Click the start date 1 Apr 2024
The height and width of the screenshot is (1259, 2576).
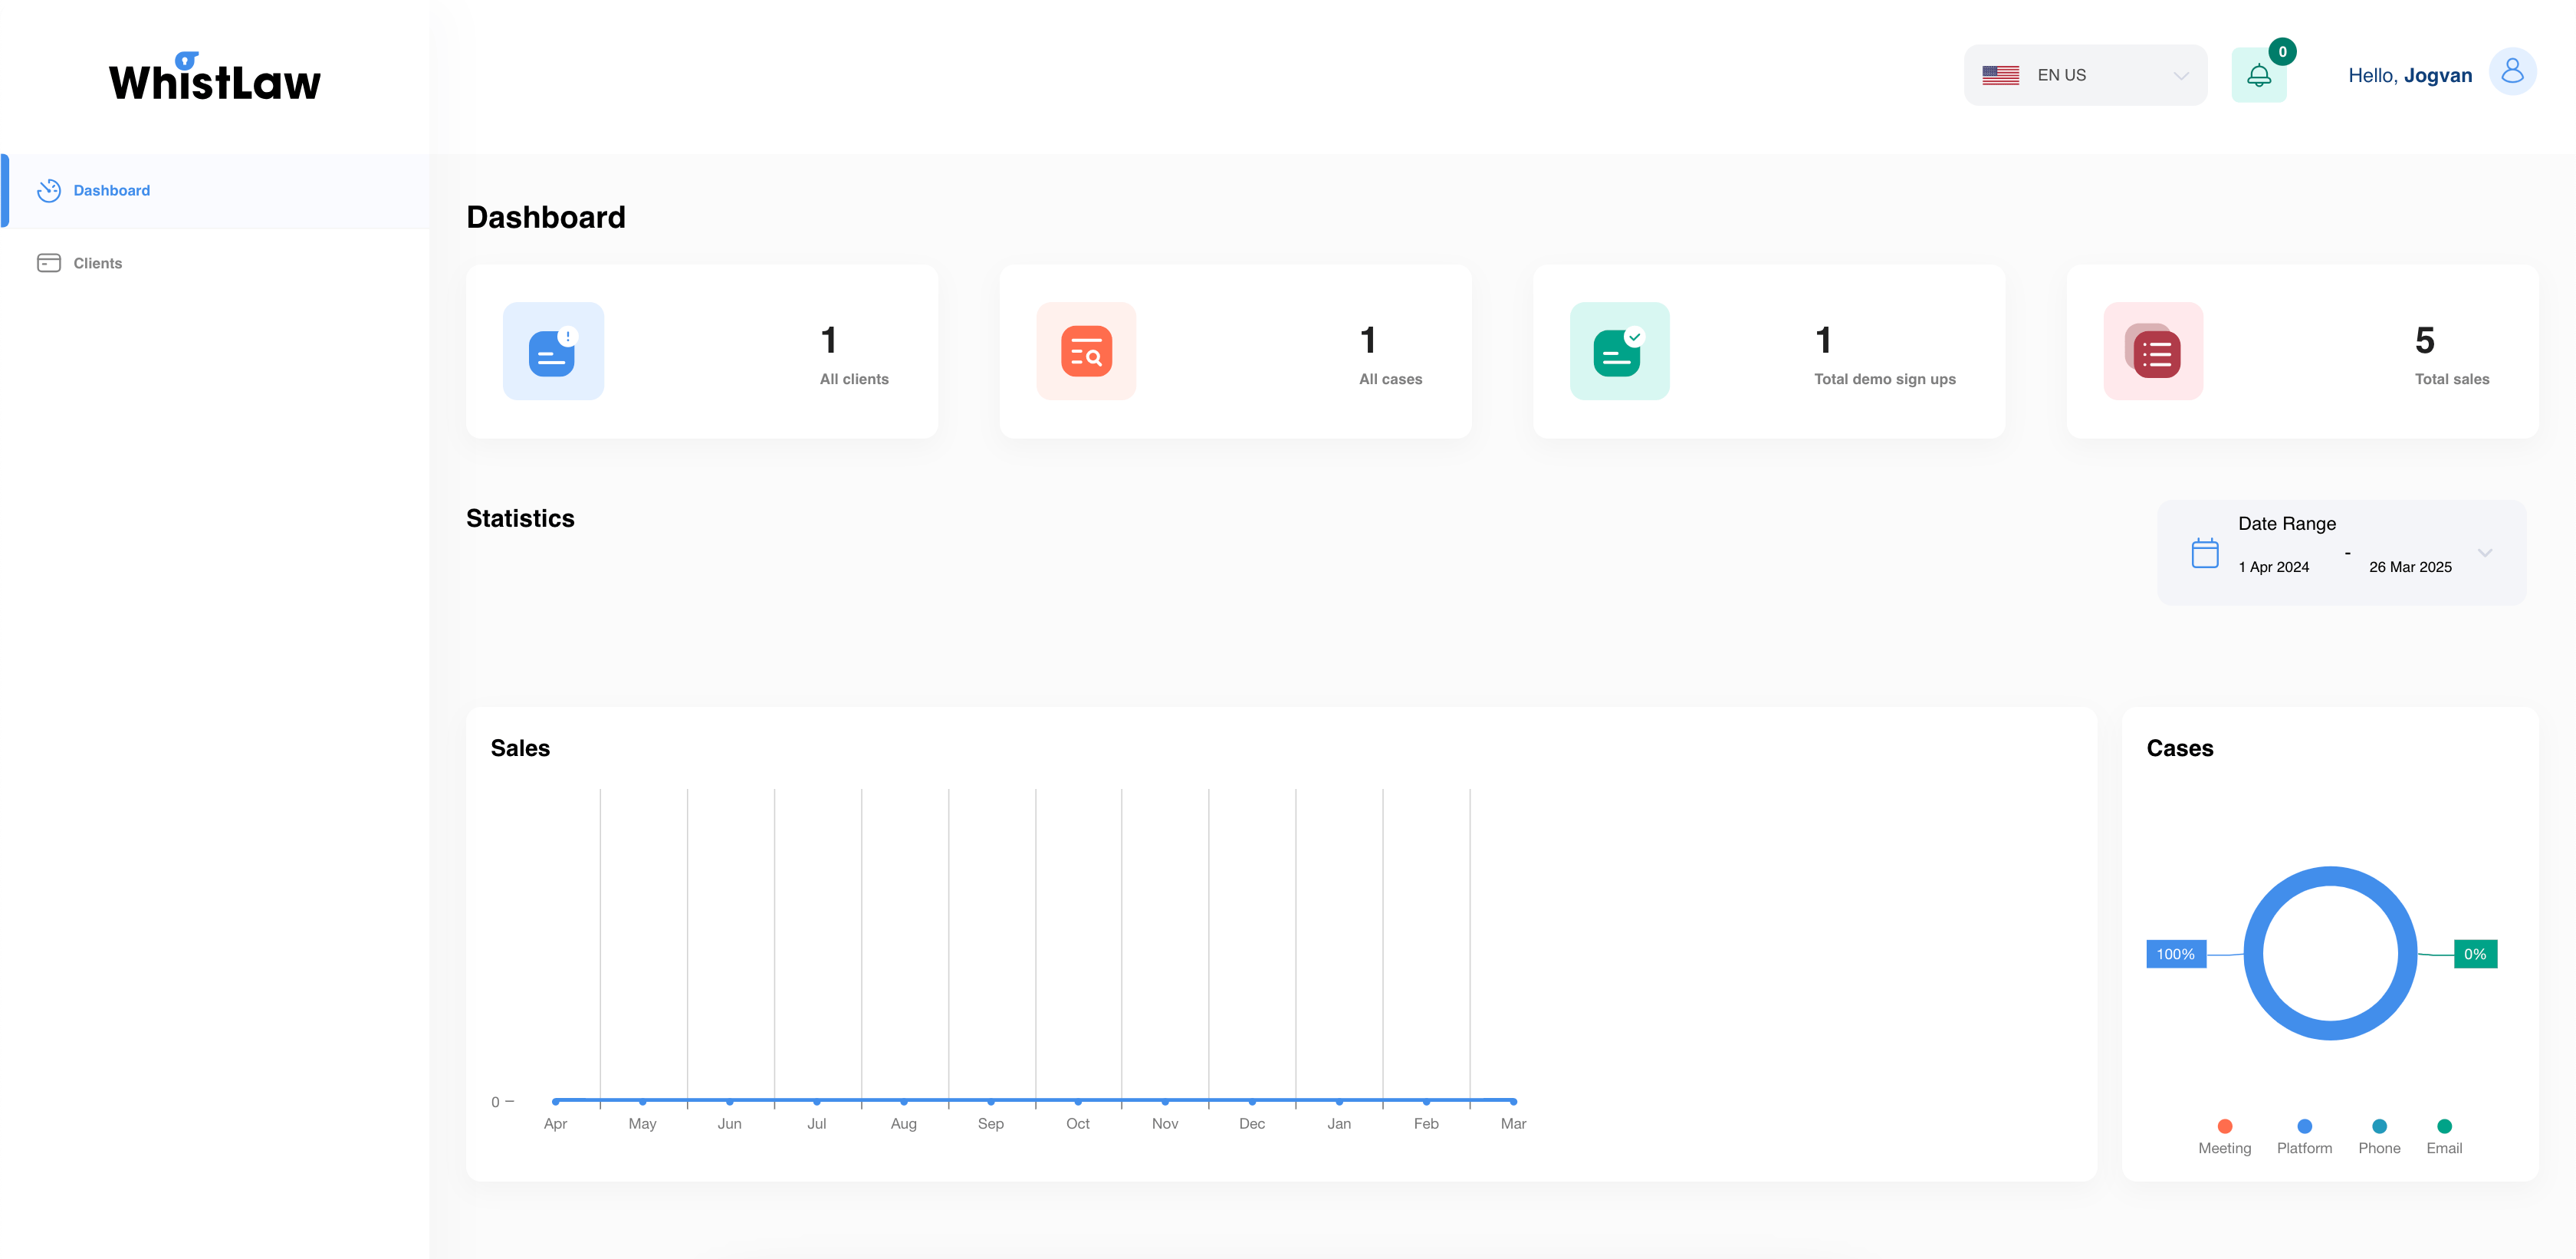coord(2273,567)
